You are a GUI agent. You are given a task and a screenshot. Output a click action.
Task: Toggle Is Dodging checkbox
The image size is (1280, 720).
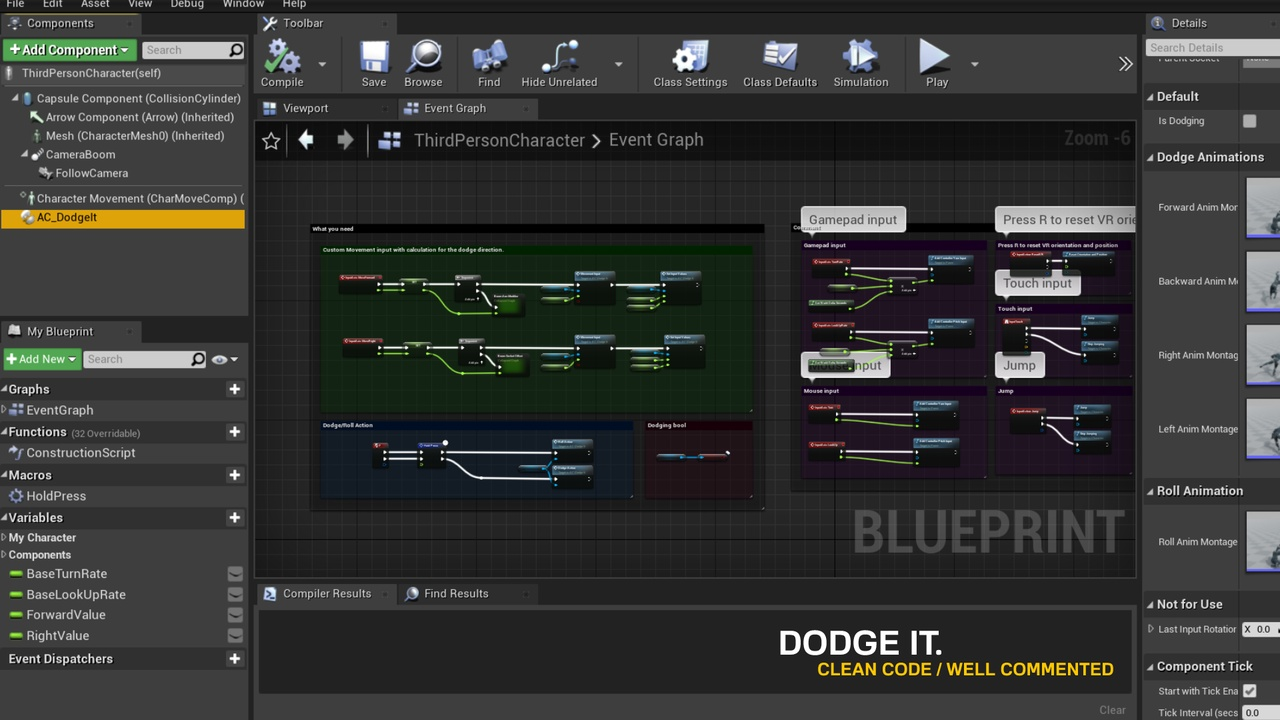tap(1249, 121)
